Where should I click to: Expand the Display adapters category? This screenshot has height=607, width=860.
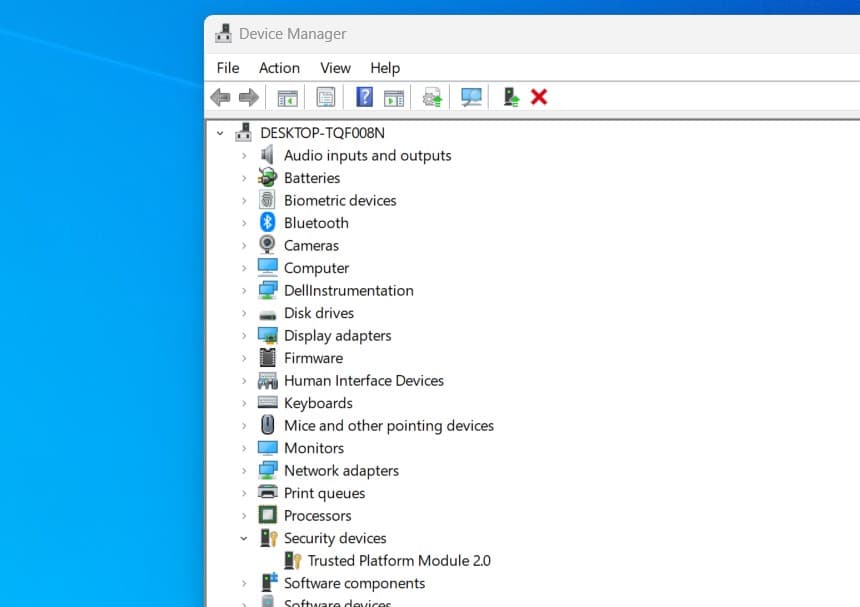[243, 336]
